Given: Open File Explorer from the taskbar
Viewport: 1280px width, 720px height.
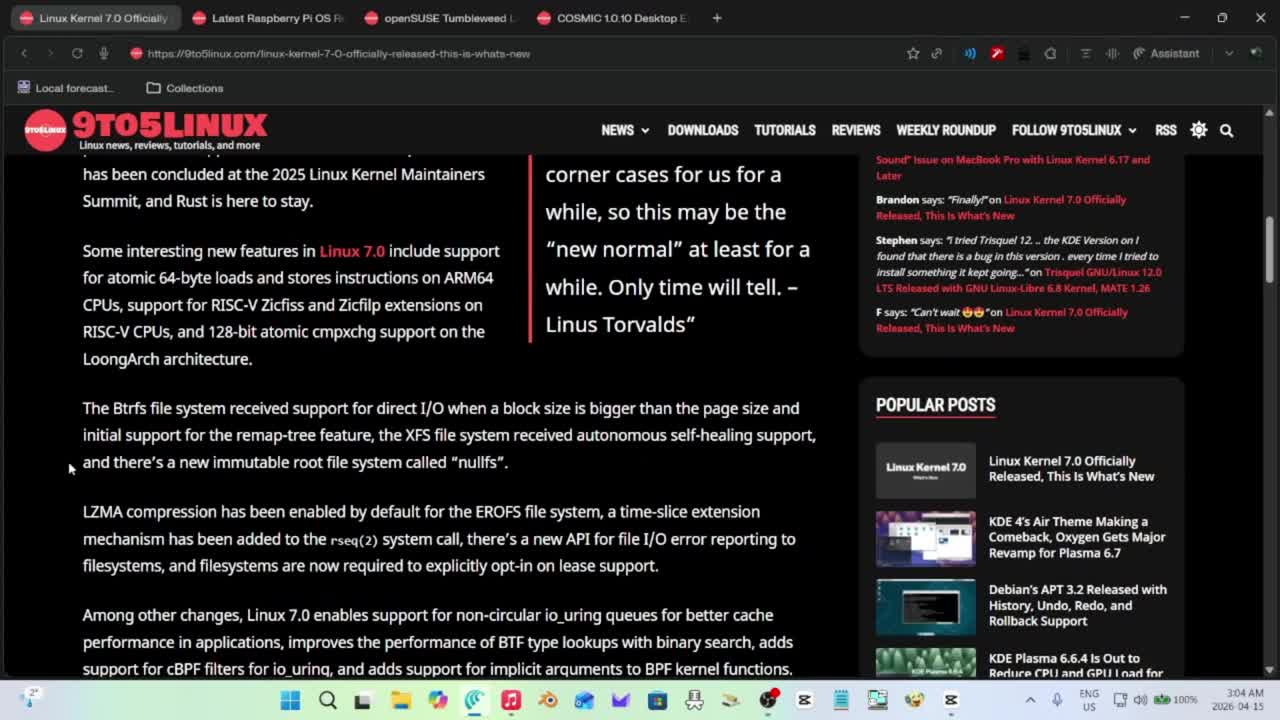Looking at the screenshot, I should [400, 700].
